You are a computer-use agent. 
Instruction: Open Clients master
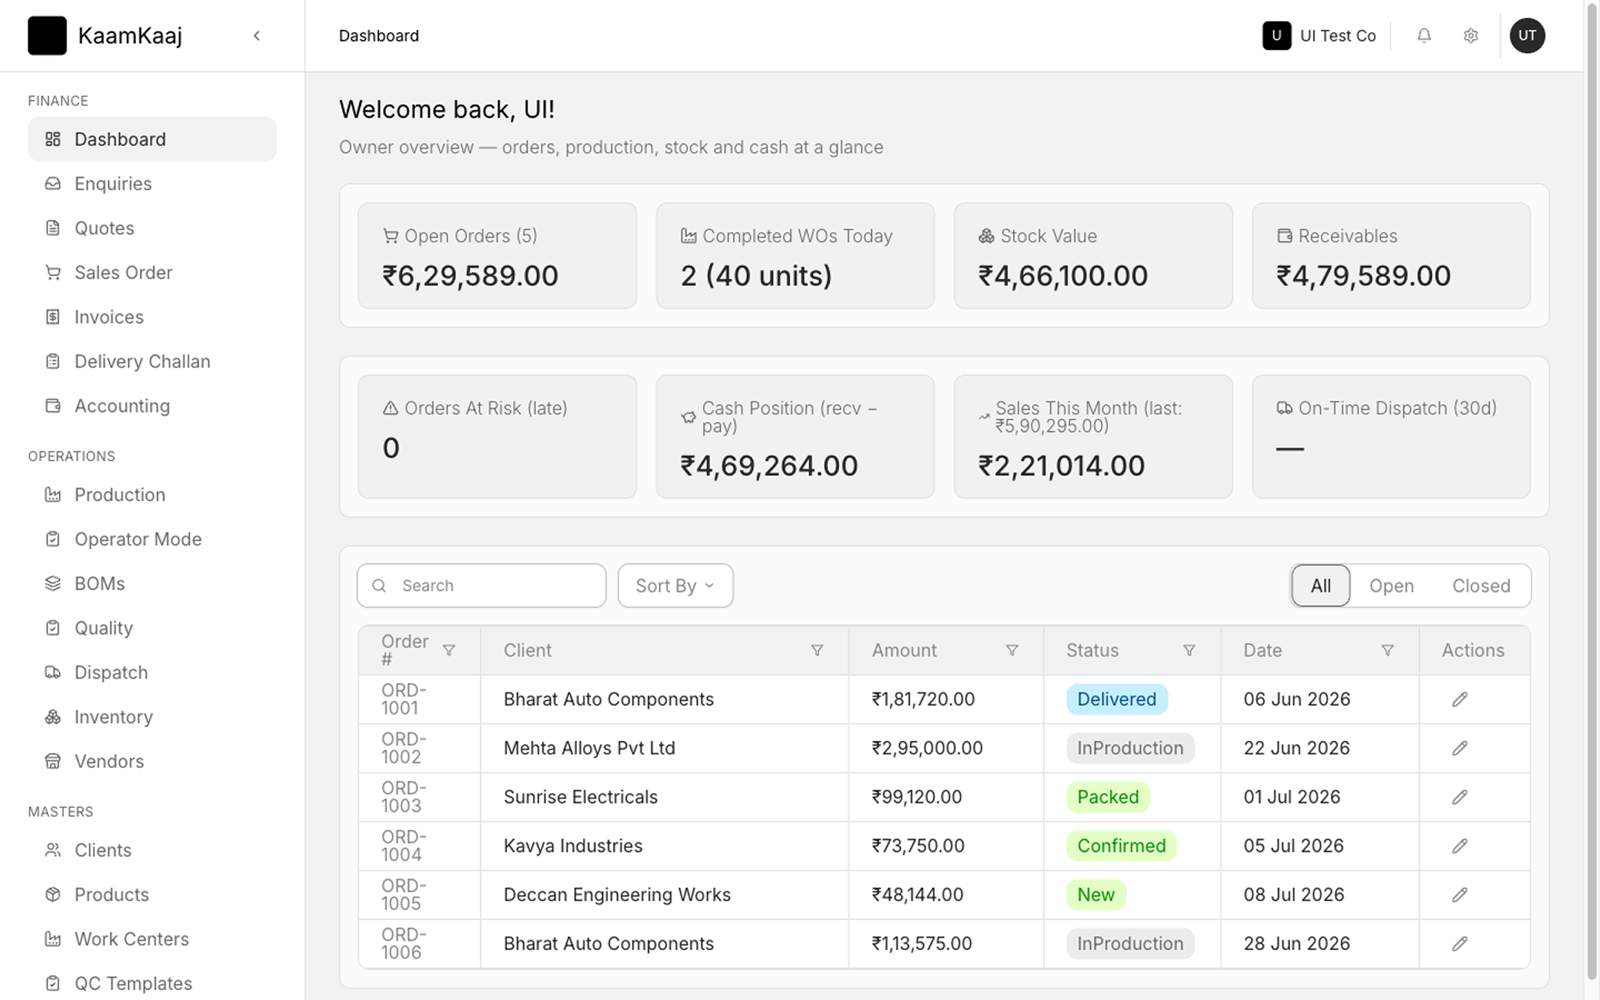[152, 850]
